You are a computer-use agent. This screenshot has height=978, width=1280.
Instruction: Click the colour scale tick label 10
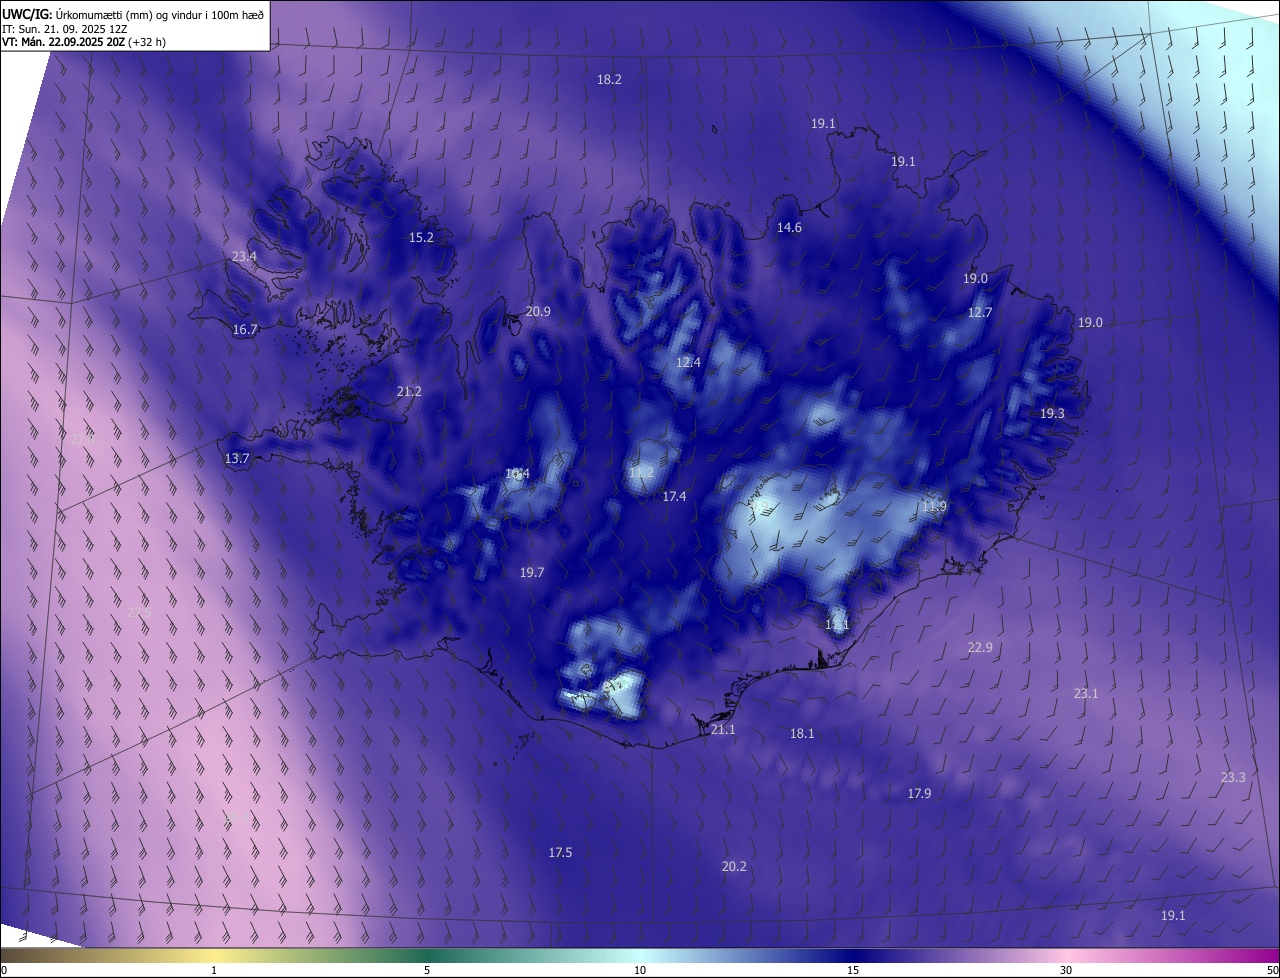(x=640, y=971)
